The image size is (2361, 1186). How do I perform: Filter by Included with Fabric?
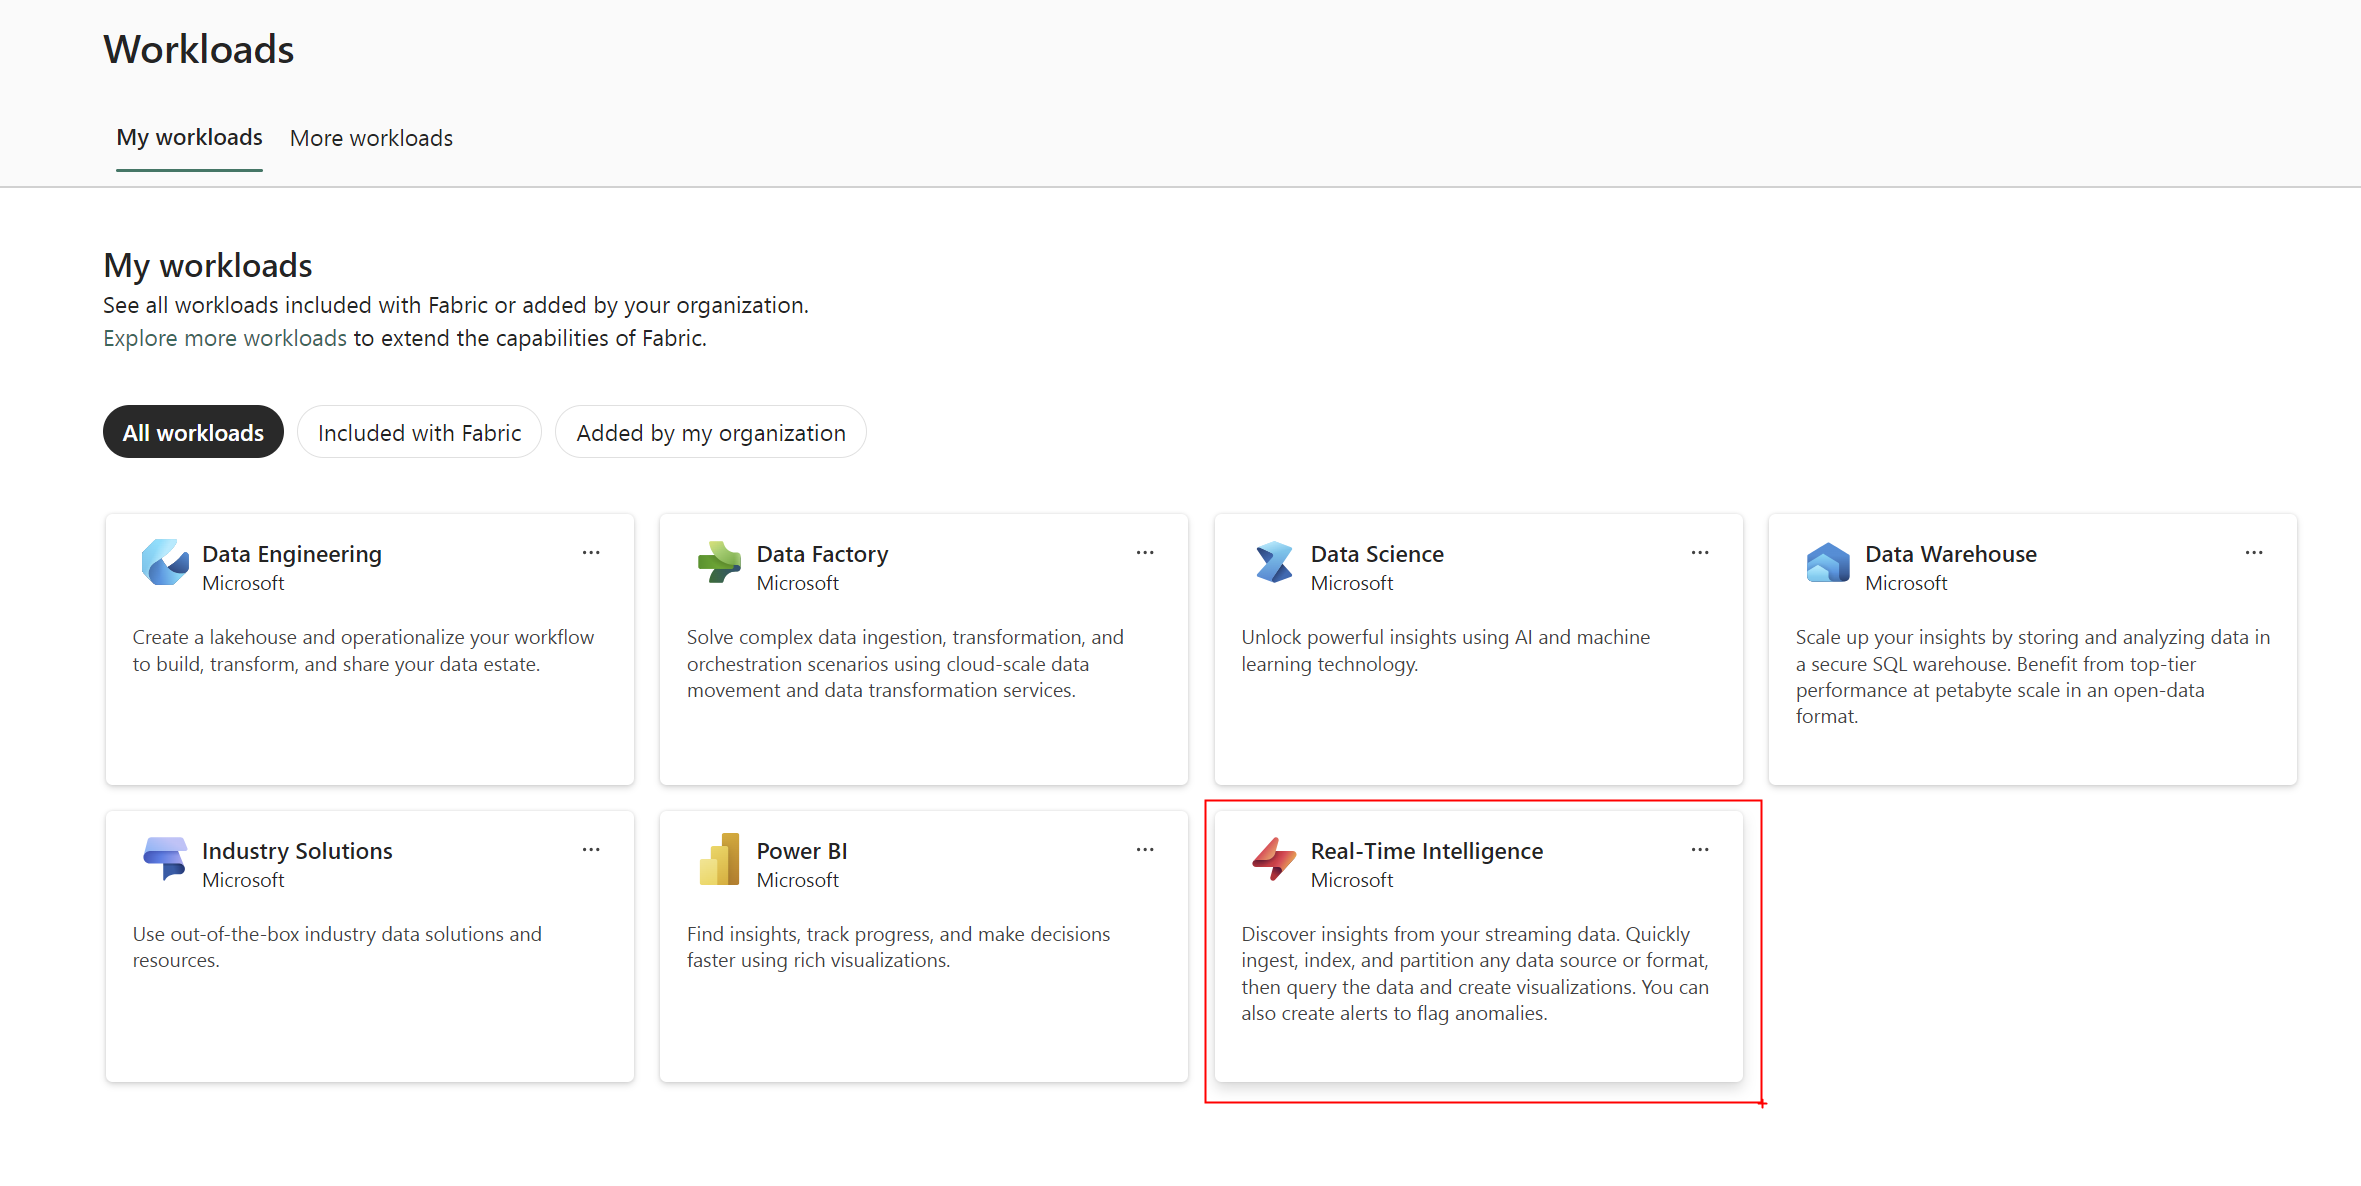tap(419, 433)
